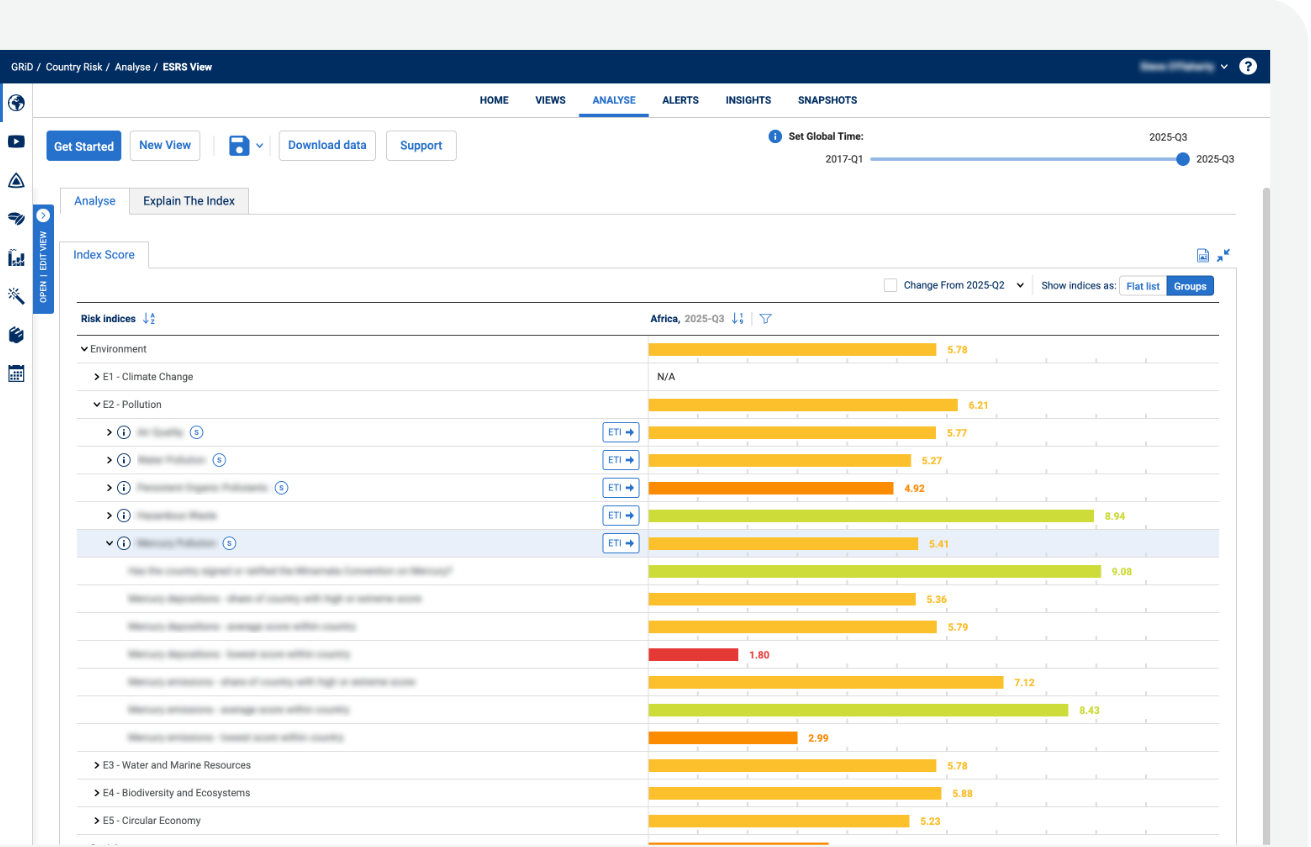Switch indices display to Flat list
This screenshot has height=847, width=1311.
pos(1142,285)
